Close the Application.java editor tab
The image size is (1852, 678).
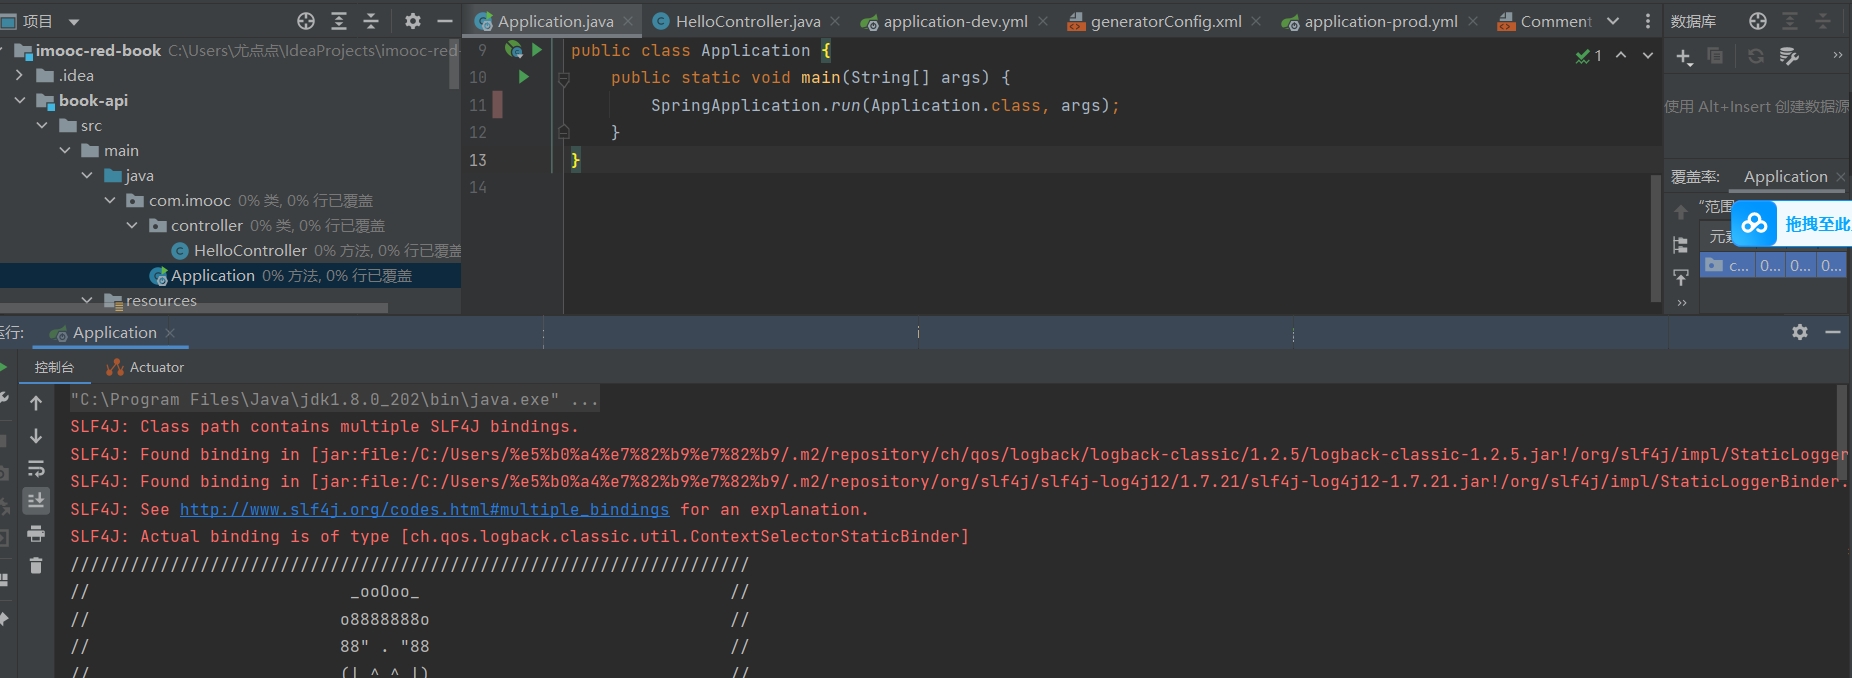[x=628, y=21]
